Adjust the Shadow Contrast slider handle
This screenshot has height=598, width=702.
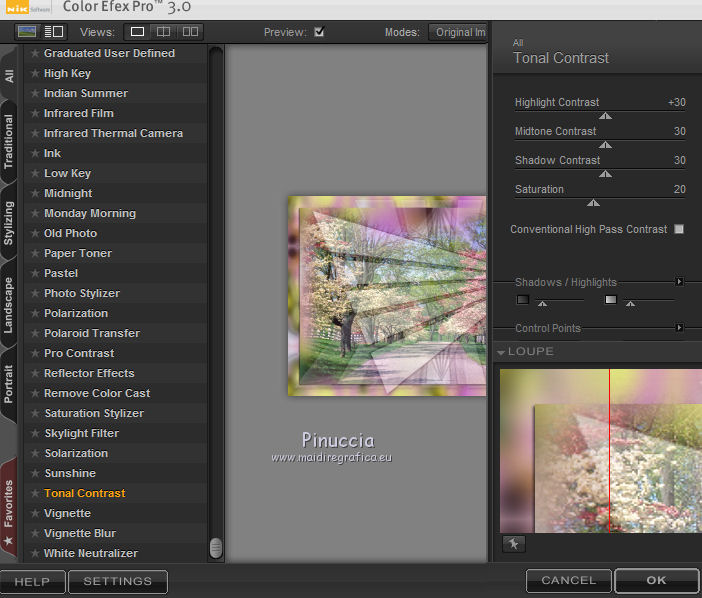[605, 174]
